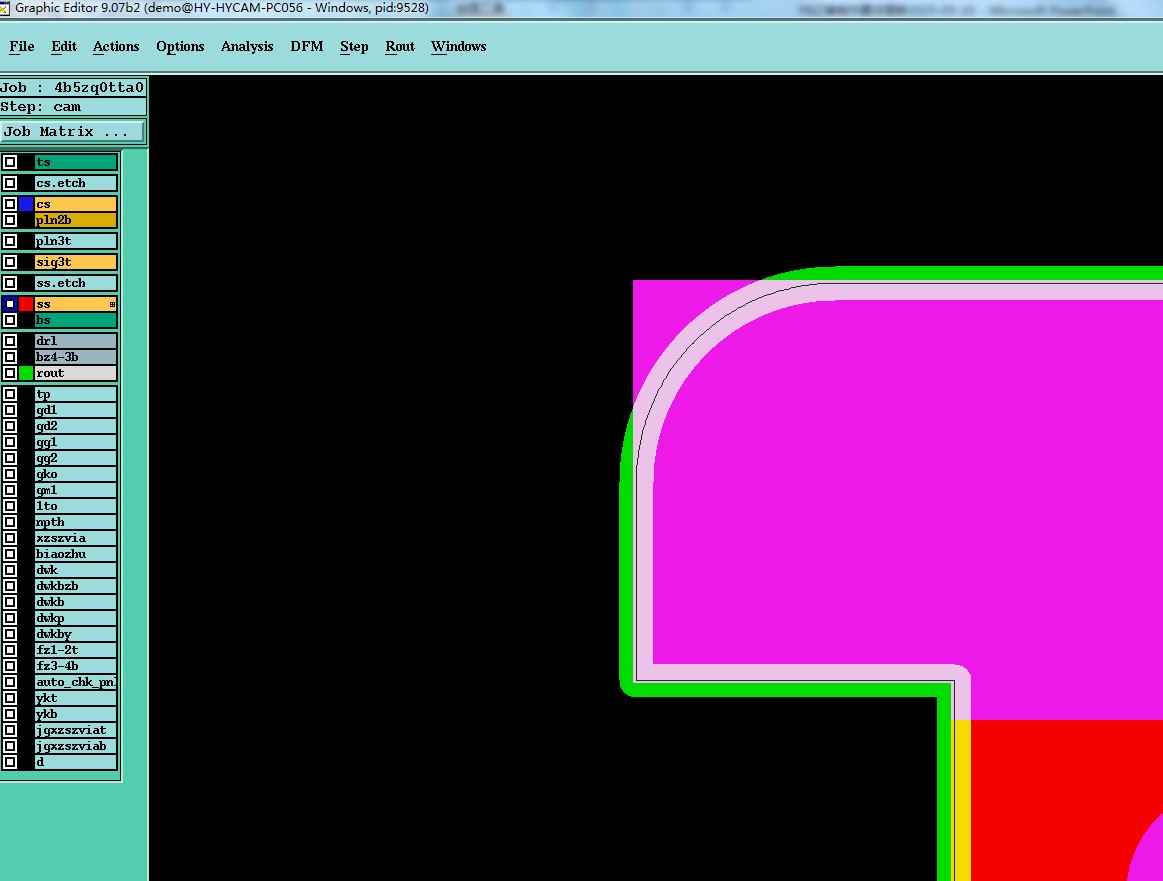Open the Edit menu
1163x881 pixels.
(64, 46)
